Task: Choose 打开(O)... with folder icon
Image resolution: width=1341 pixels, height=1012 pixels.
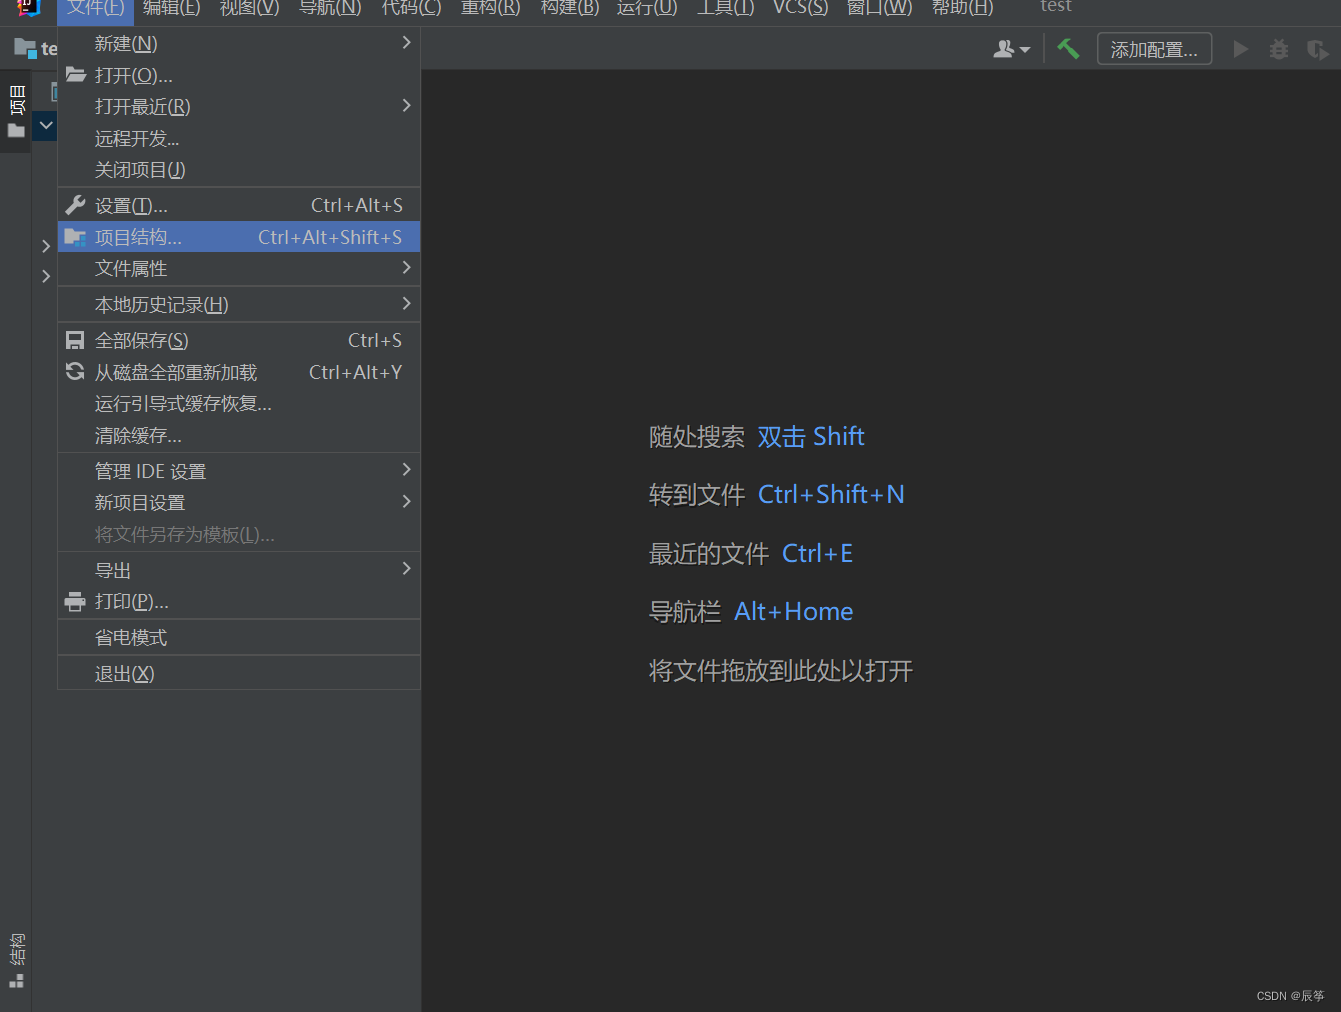Action: tap(239, 75)
